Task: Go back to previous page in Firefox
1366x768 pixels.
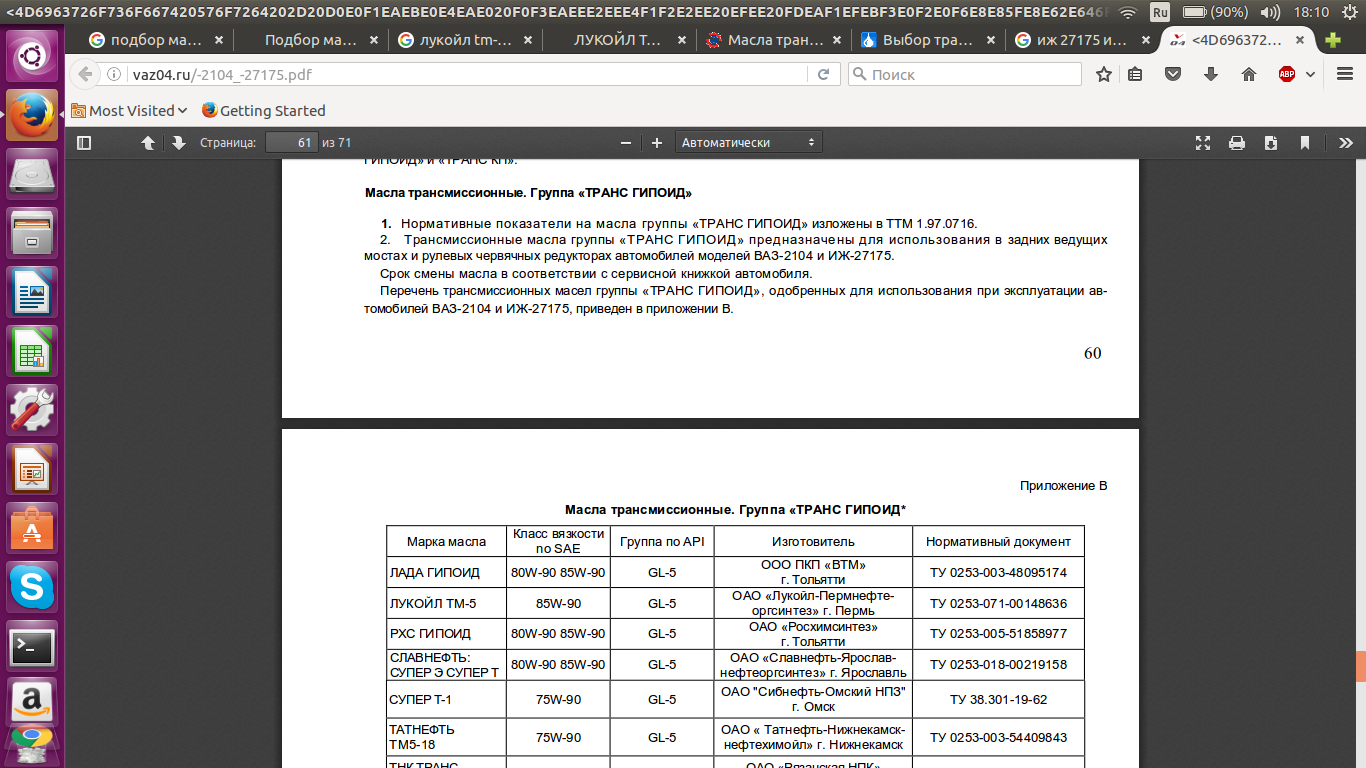Action: pyautogui.click(x=86, y=75)
